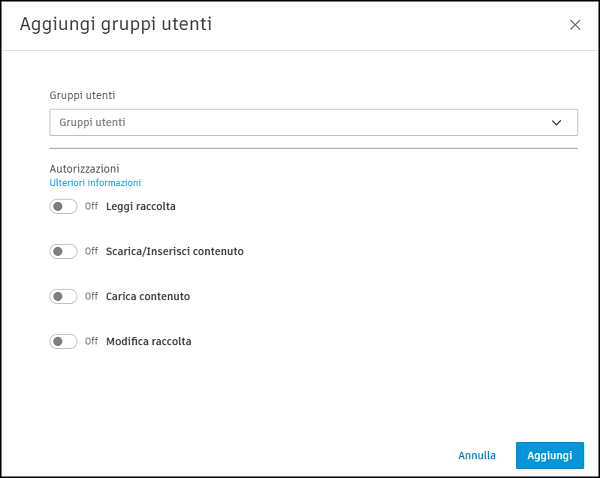Click the blue Aggiungi button
600x478 pixels.
[550, 455]
